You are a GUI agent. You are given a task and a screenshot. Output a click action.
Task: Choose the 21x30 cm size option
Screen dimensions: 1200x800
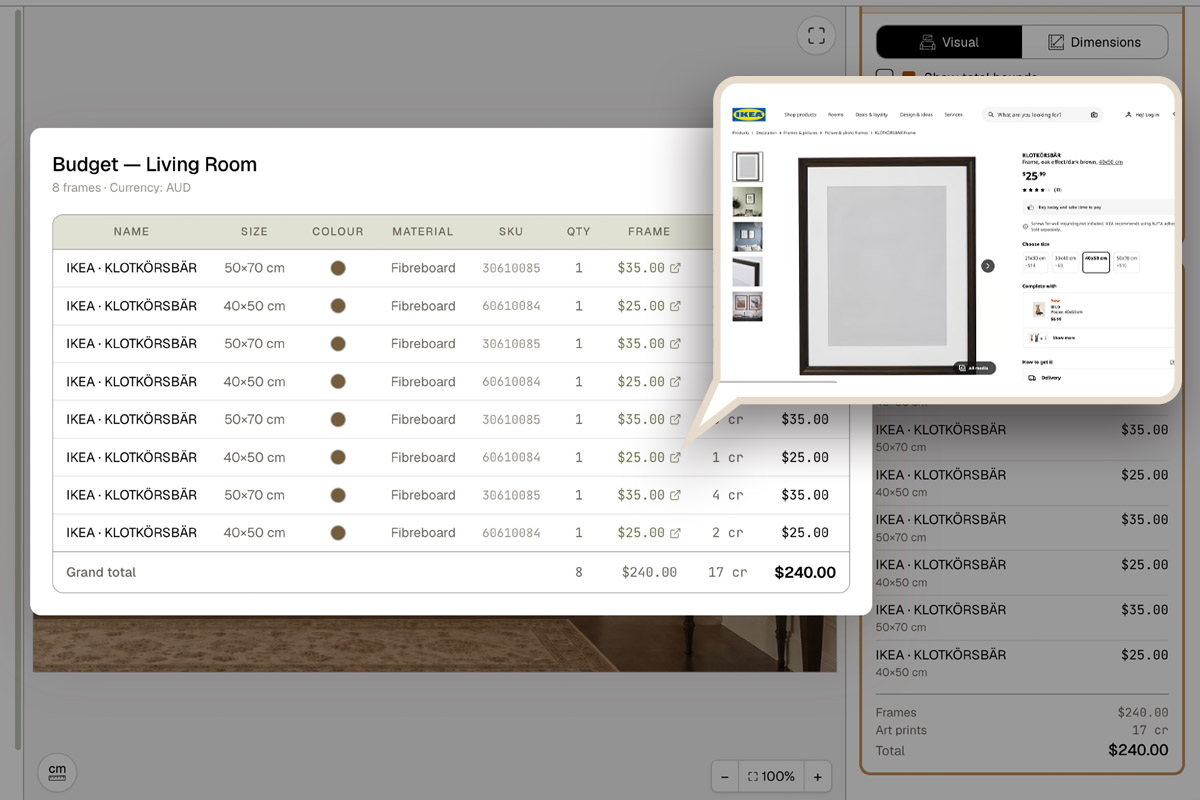(1035, 263)
